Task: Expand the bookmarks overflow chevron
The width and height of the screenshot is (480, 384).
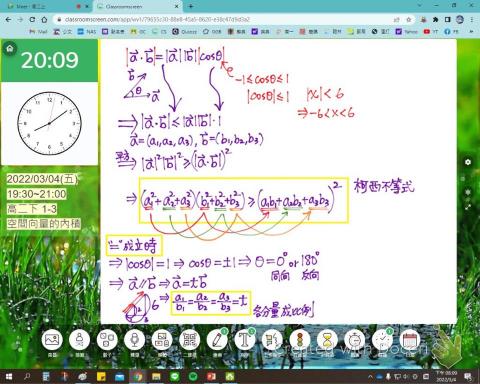Action: (471, 31)
